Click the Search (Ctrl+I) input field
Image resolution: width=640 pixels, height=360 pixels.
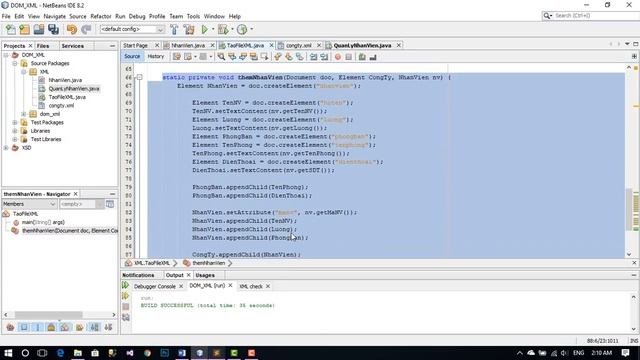tap(596, 16)
